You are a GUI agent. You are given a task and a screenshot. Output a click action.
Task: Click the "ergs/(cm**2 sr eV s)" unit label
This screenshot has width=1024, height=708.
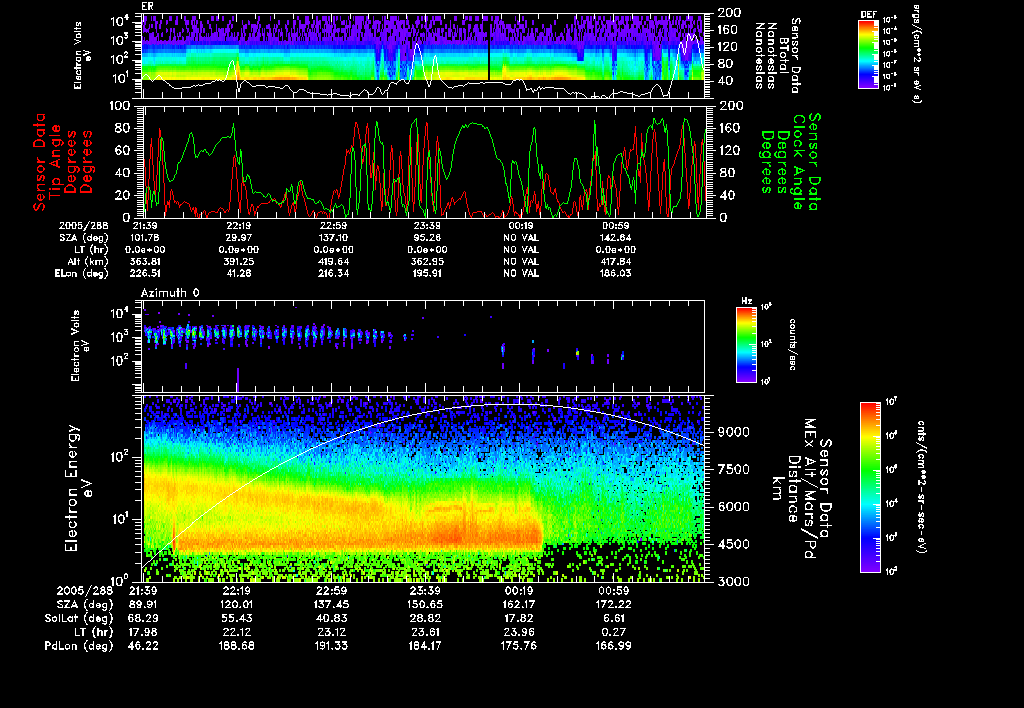[x=917, y=54]
